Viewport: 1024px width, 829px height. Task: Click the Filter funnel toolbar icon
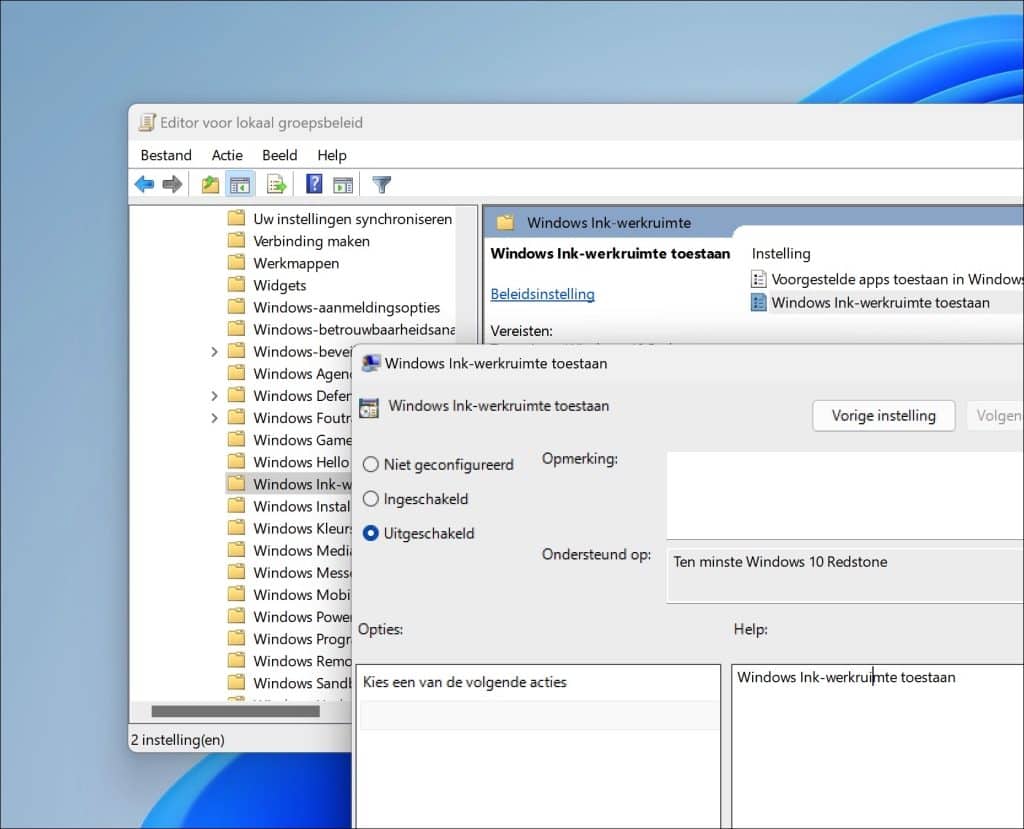tap(381, 185)
